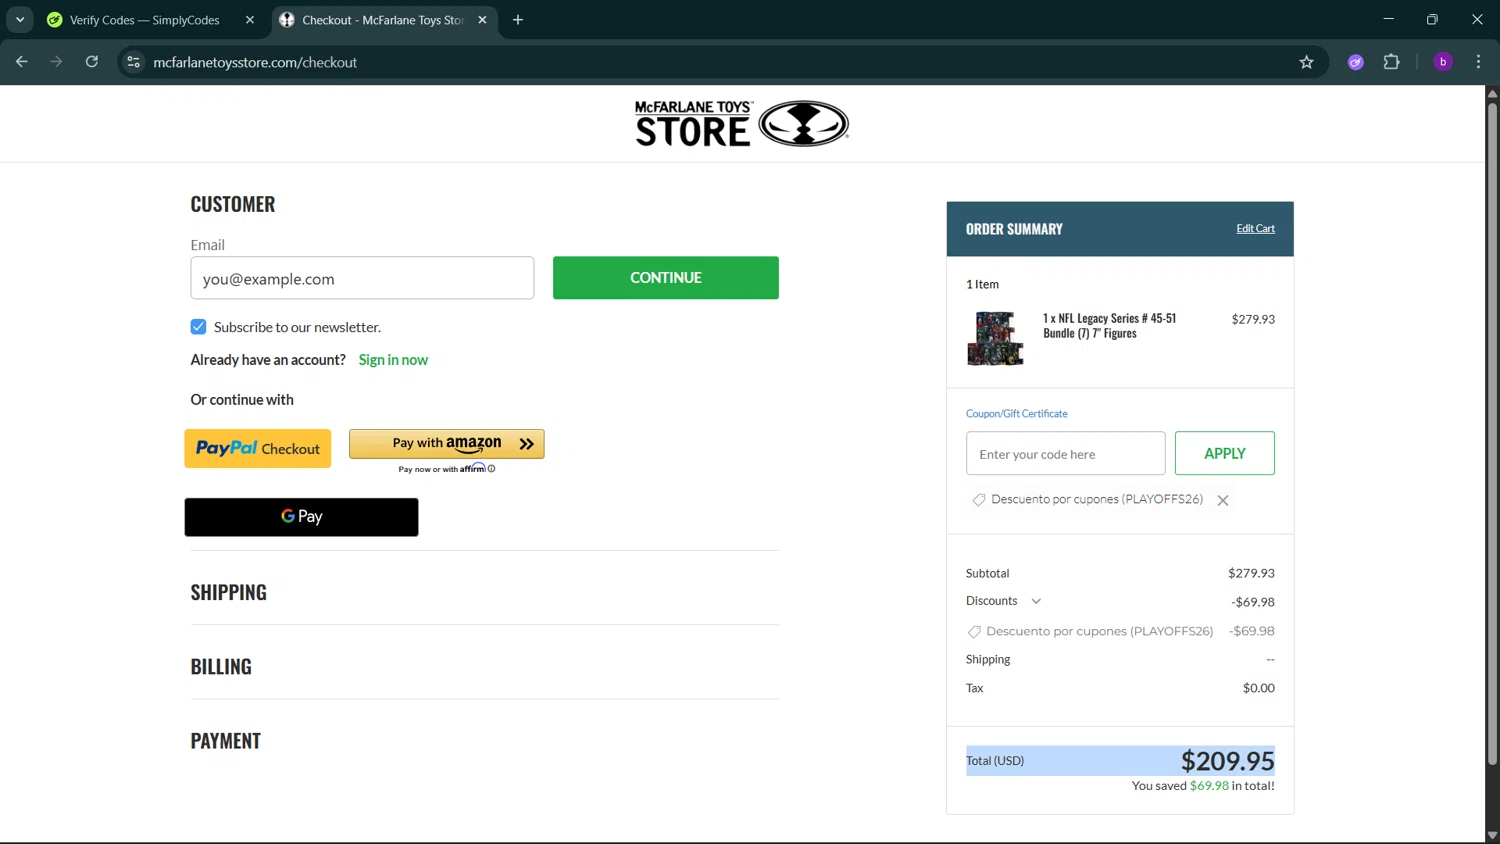Image resolution: width=1500 pixels, height=844 pixels.
Task: Open a new browser tab
Action: (518, 20)
